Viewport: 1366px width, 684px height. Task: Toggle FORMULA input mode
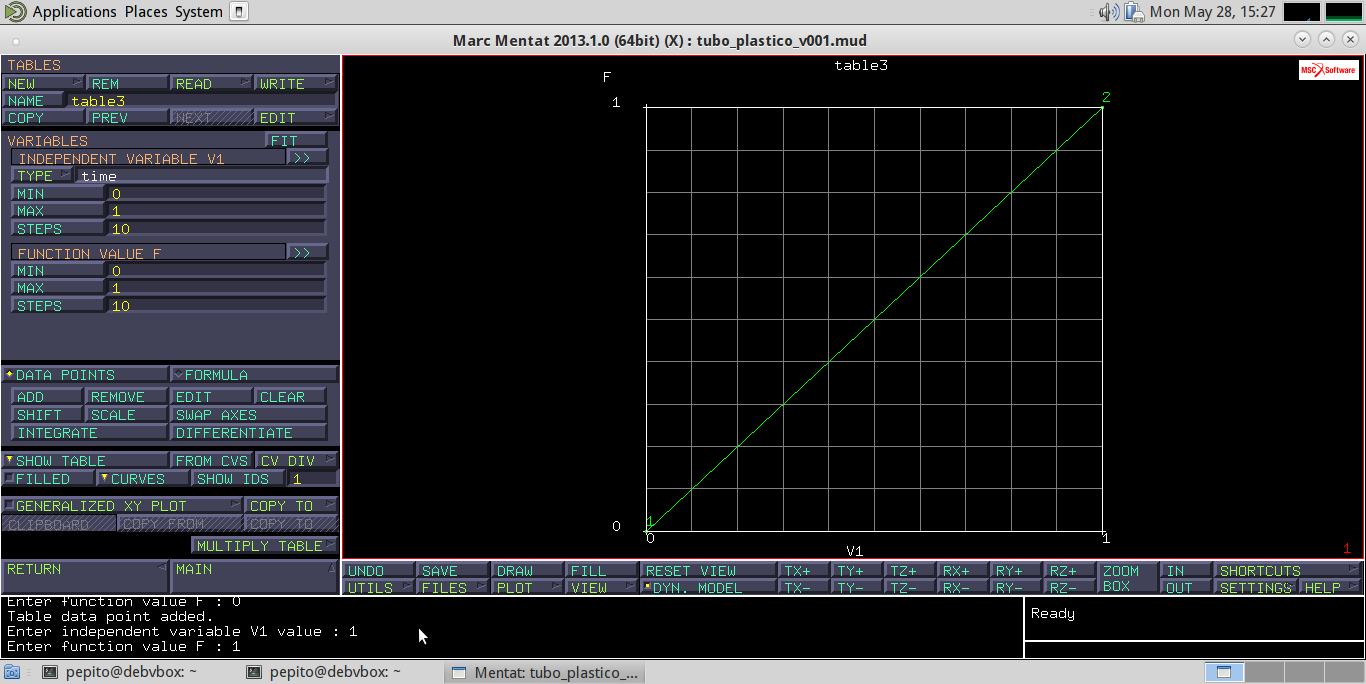[x=255, y=375]
